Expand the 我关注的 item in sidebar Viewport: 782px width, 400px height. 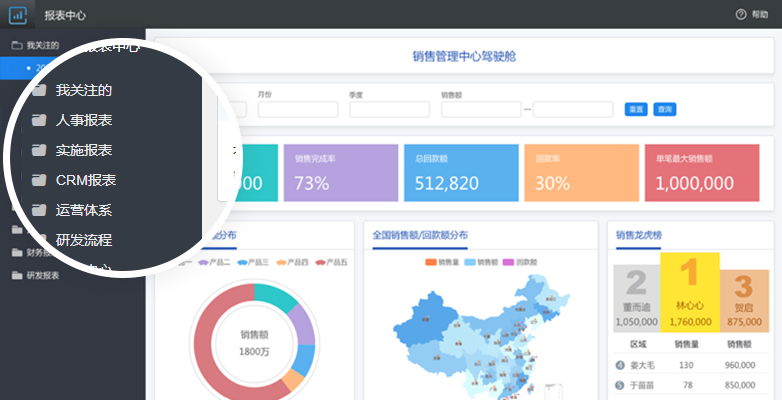coord(43,45)
